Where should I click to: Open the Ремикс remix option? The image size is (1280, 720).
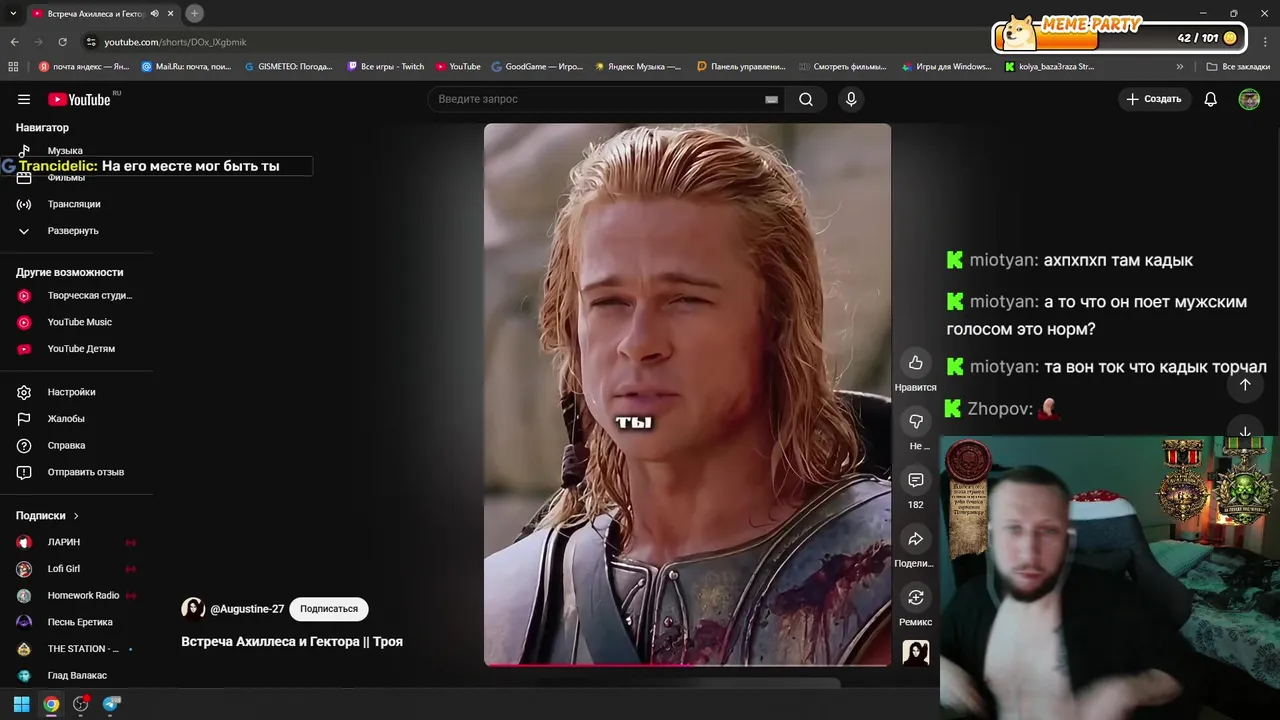915,597
